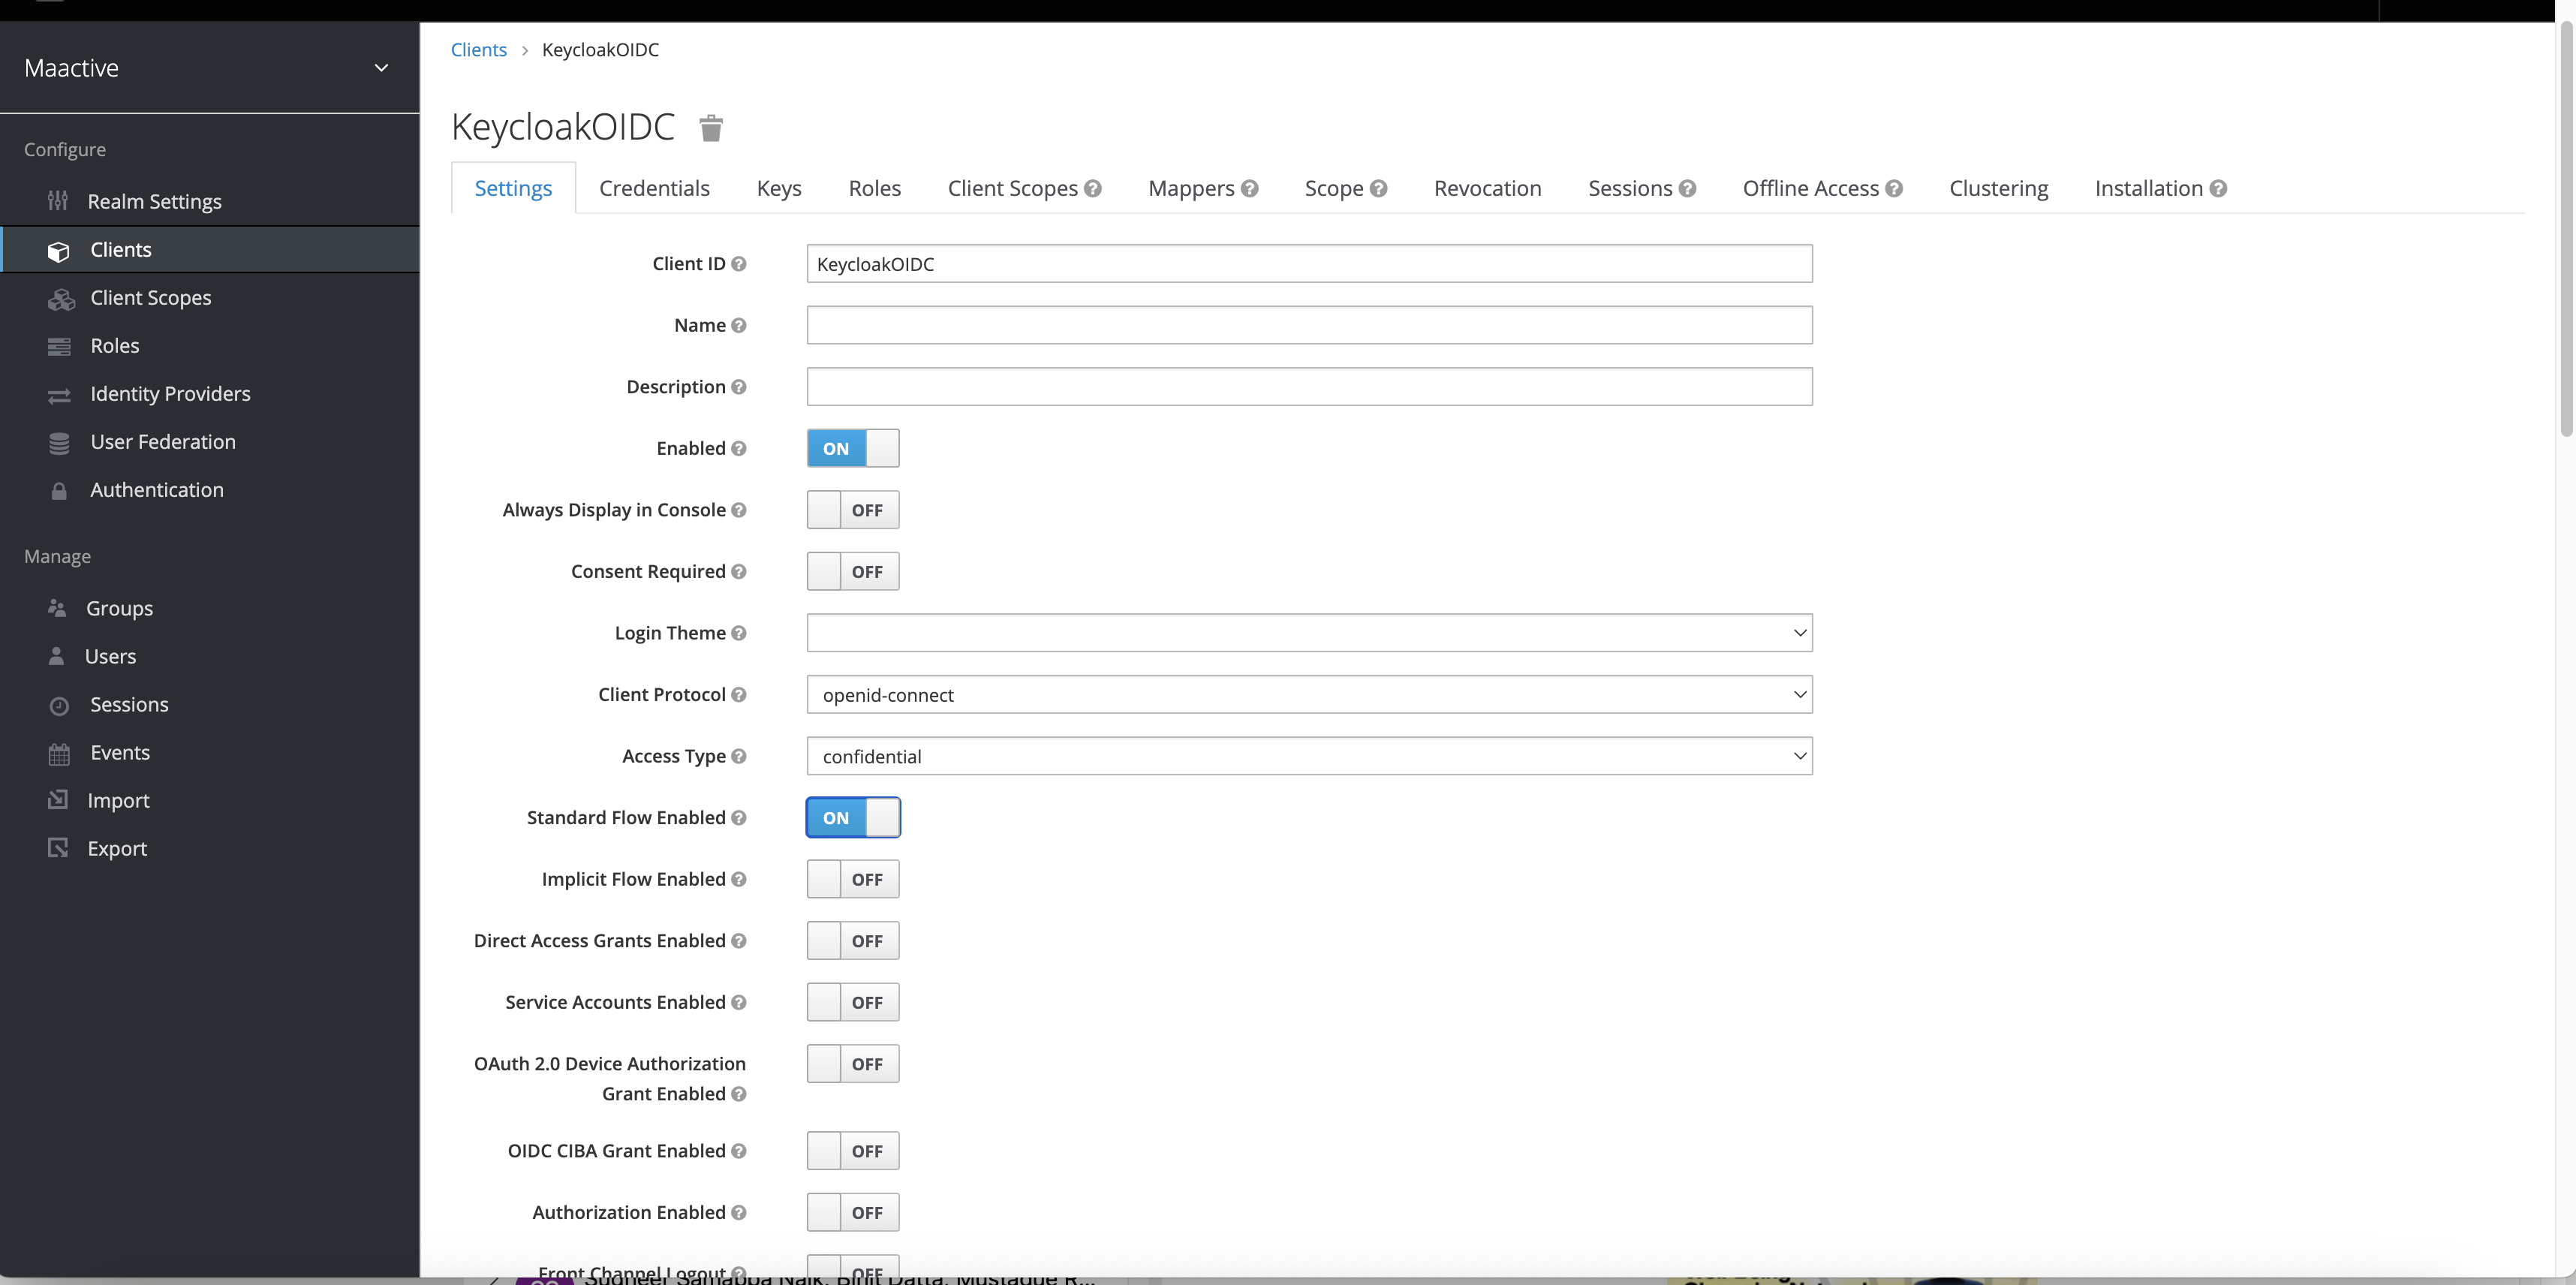Switch to the Revocation tab

coord(1487,188)
